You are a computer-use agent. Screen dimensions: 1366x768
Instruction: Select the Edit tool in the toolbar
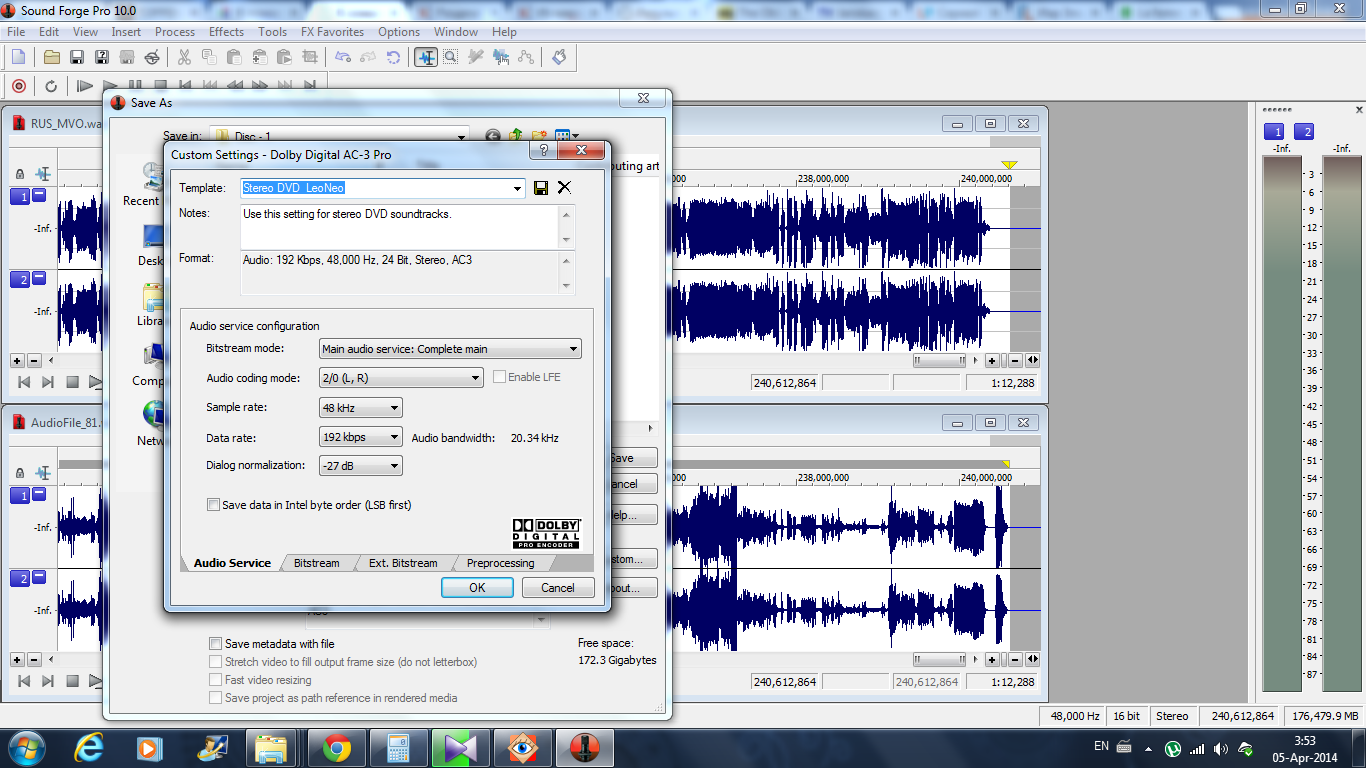coord(426,57)
